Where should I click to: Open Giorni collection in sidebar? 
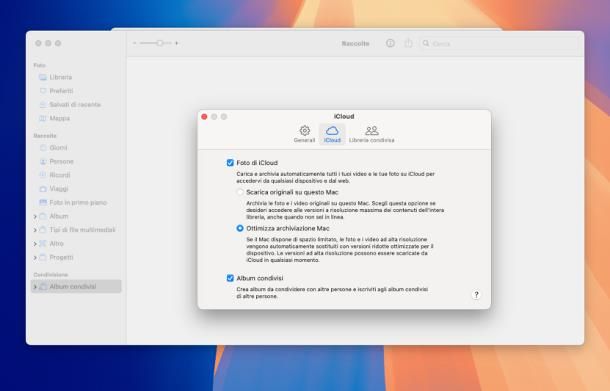pyautogui.click(x=58, y=147)
